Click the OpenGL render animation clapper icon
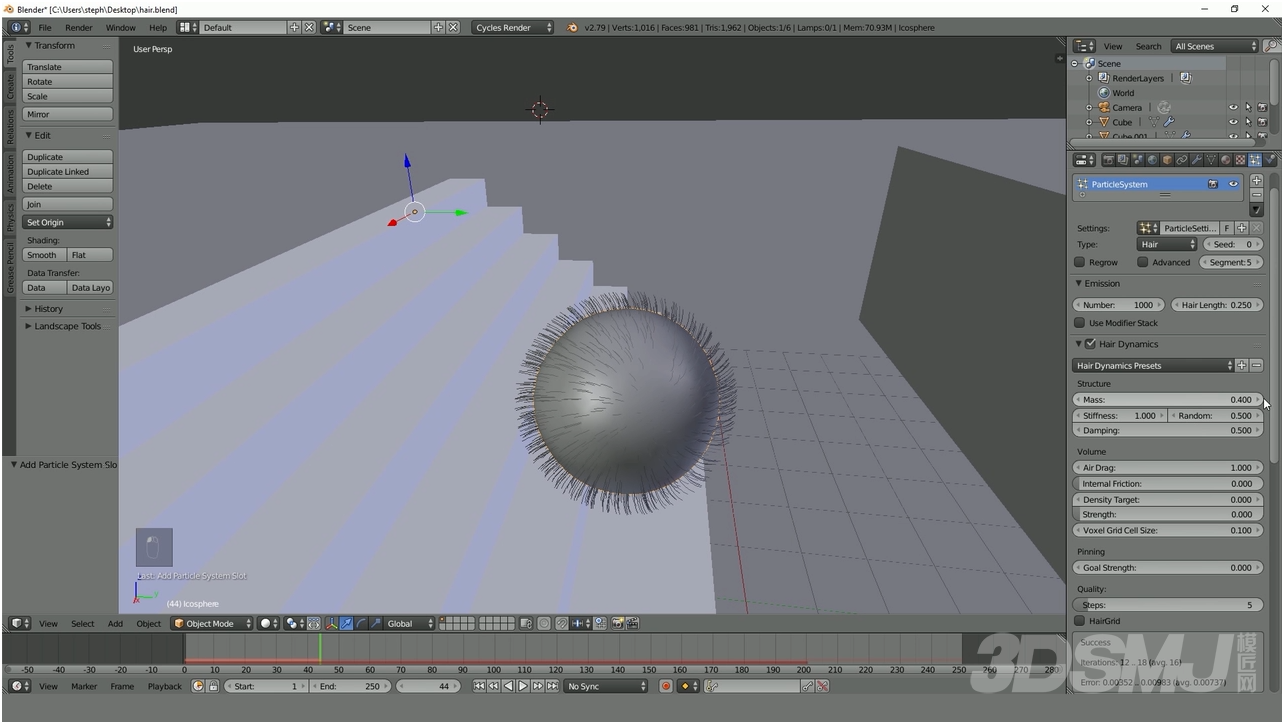The width and height of the screenshot is (1284, 724). [x=632, y=623]
